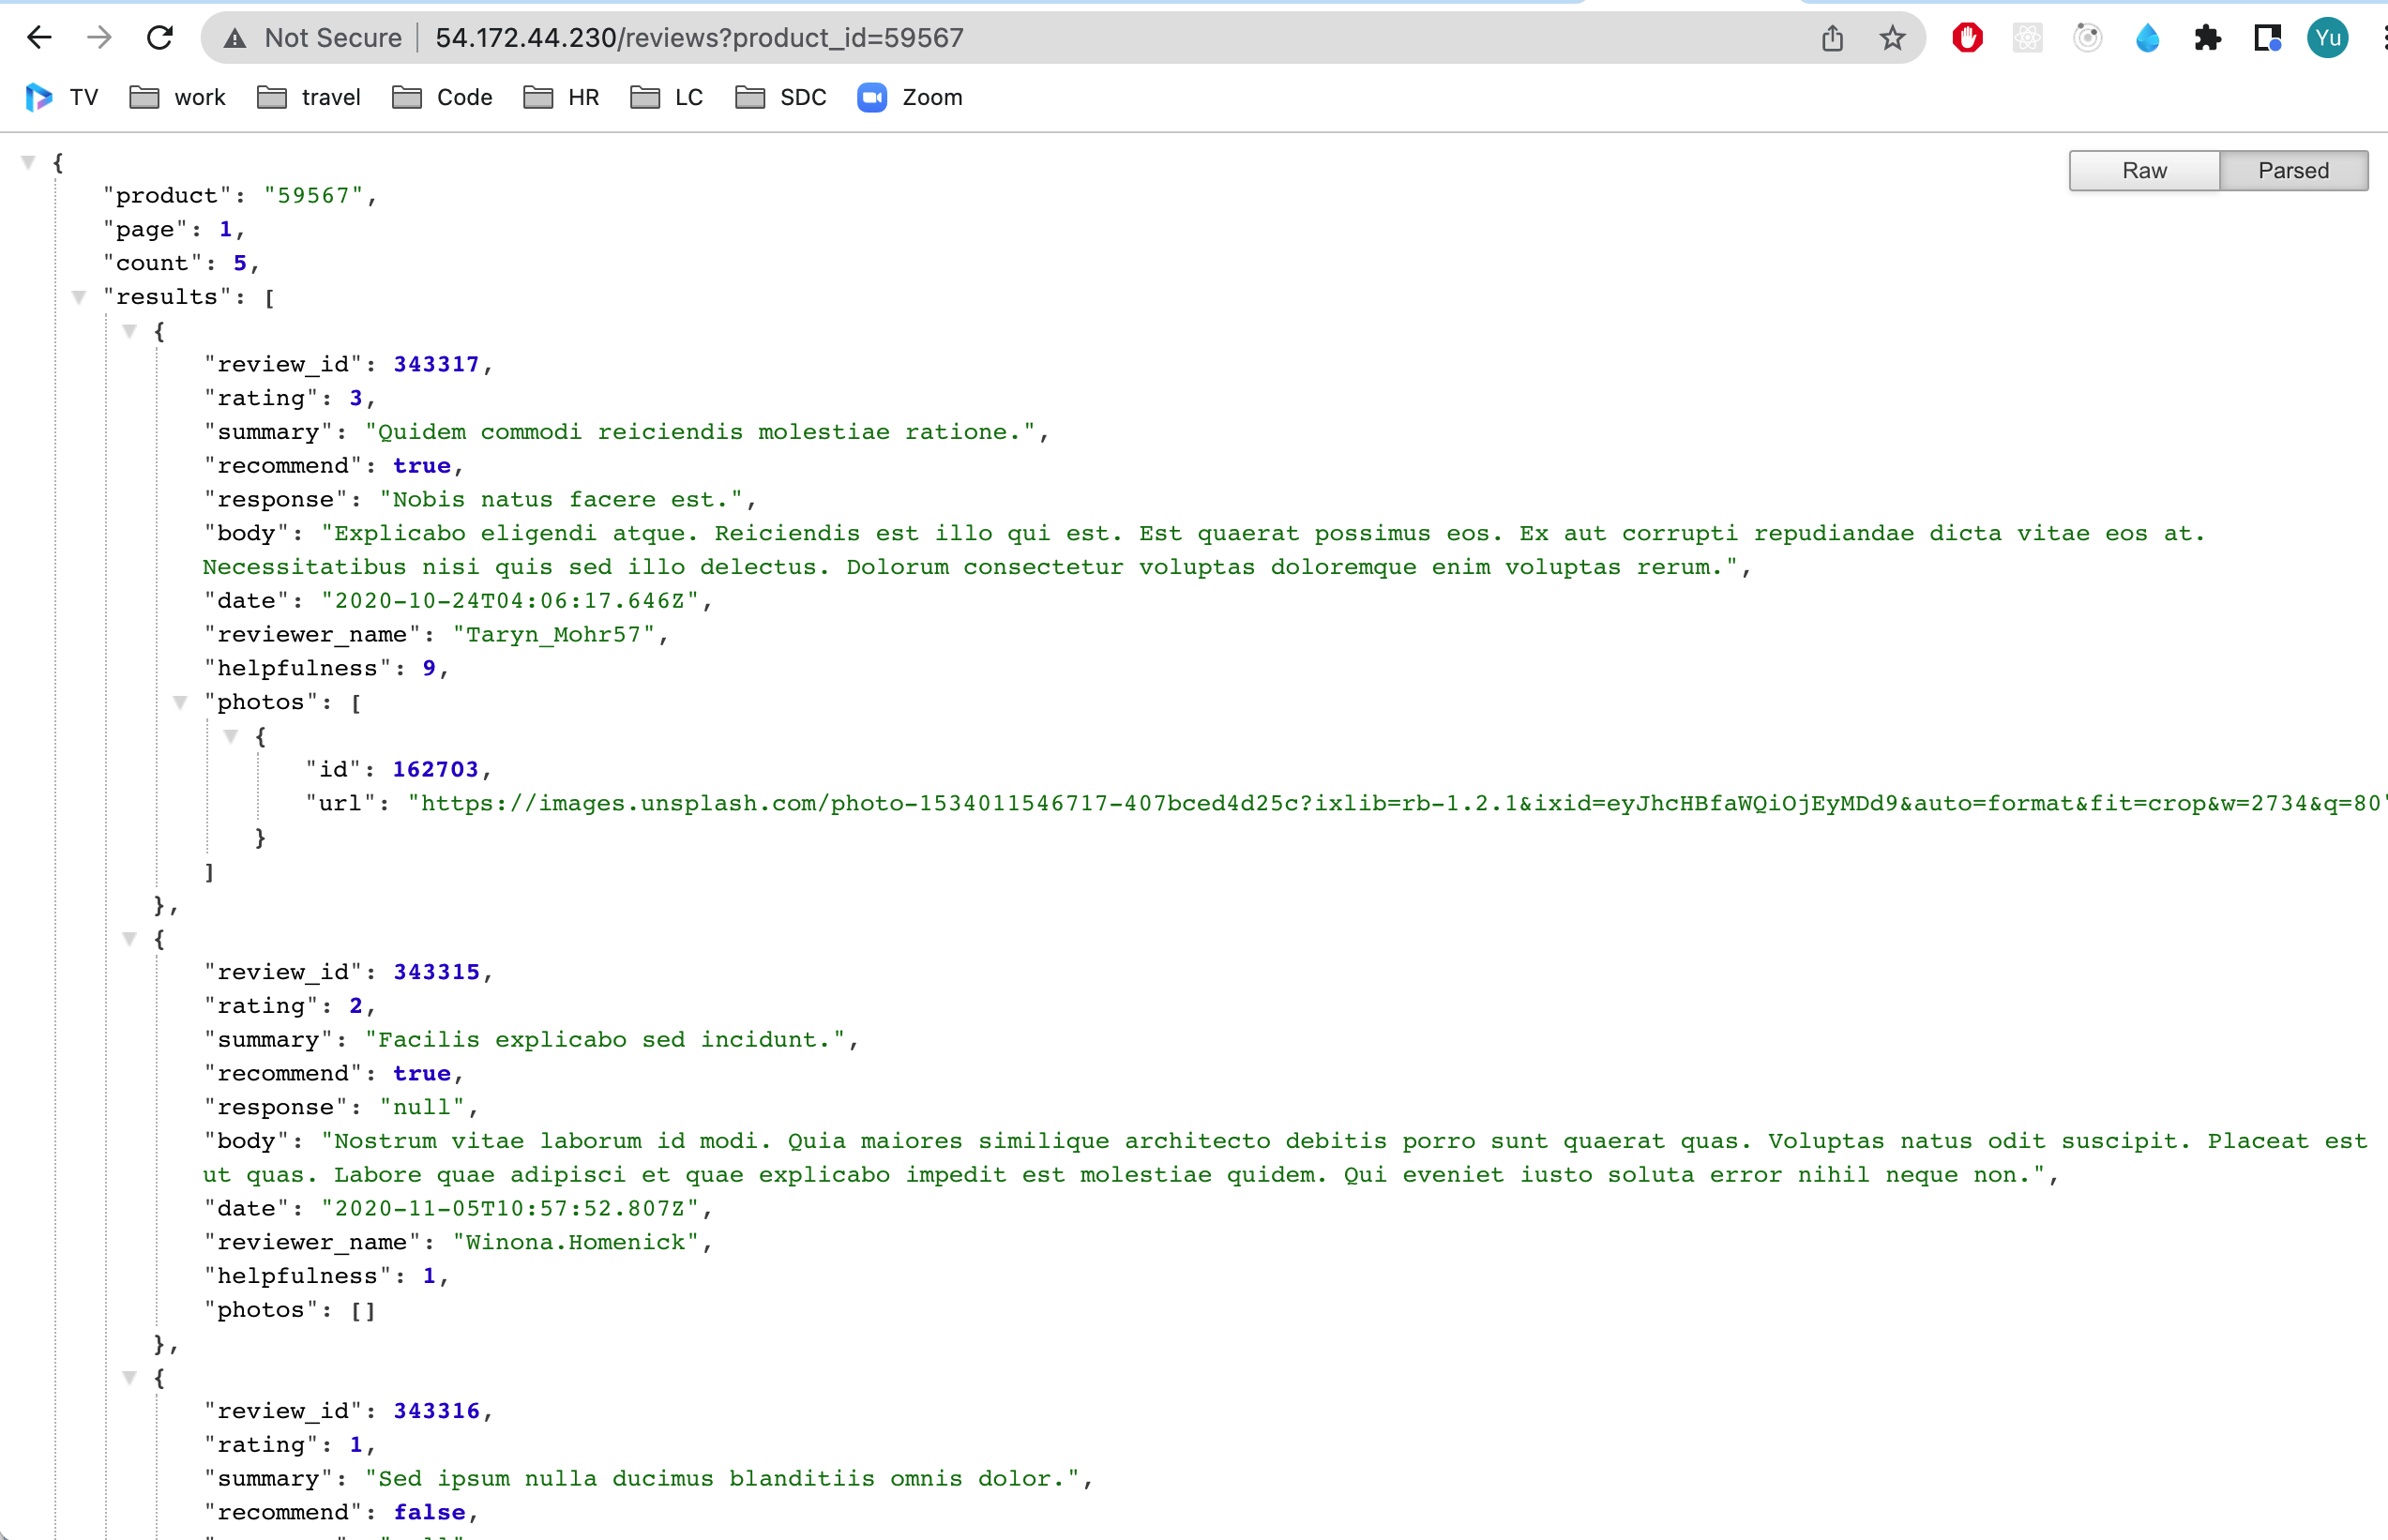Collapse the results array

pyautogui.click(x=79, y=297)
